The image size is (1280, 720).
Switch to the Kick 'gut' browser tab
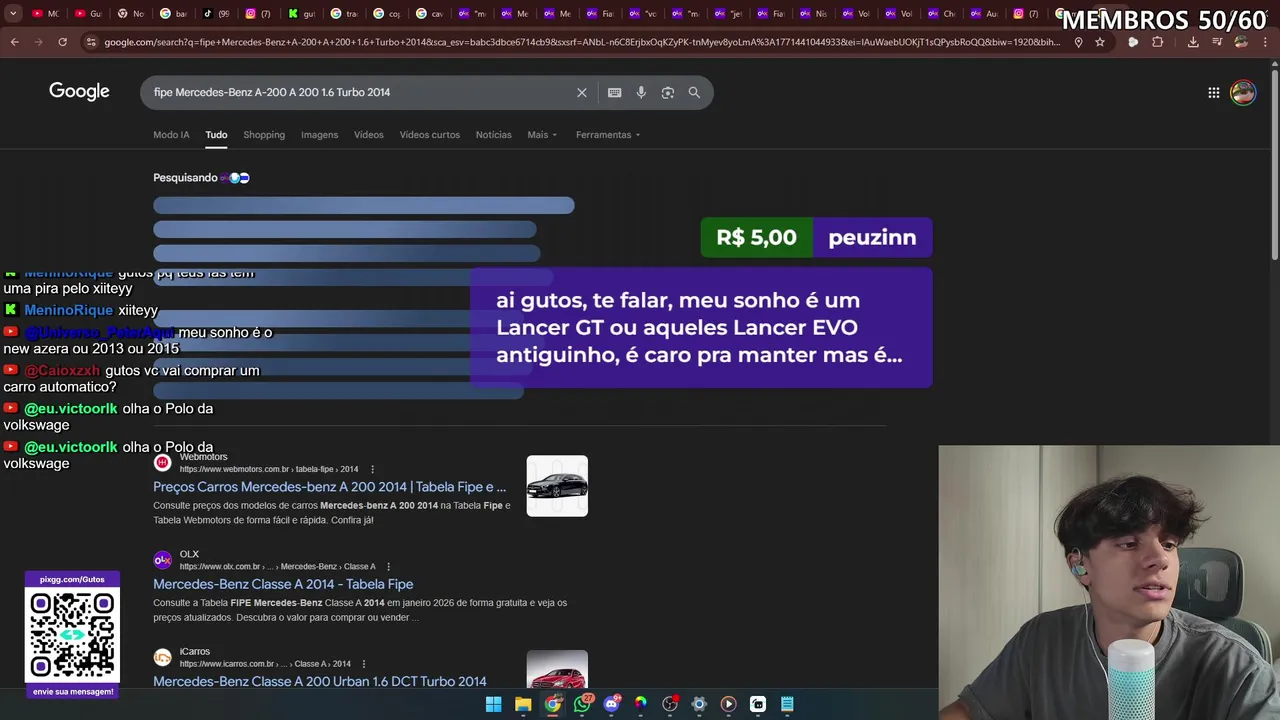(x=299, y=13)
